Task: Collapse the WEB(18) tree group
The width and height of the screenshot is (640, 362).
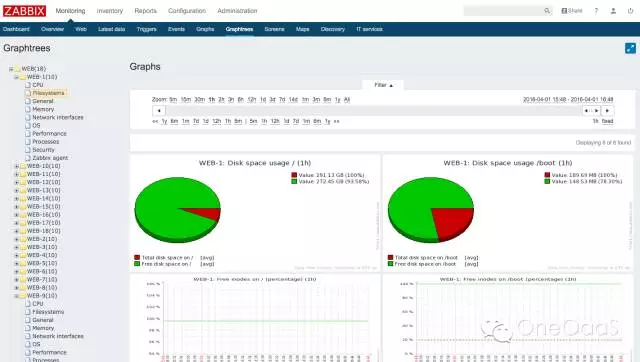Action: [11, 69]
